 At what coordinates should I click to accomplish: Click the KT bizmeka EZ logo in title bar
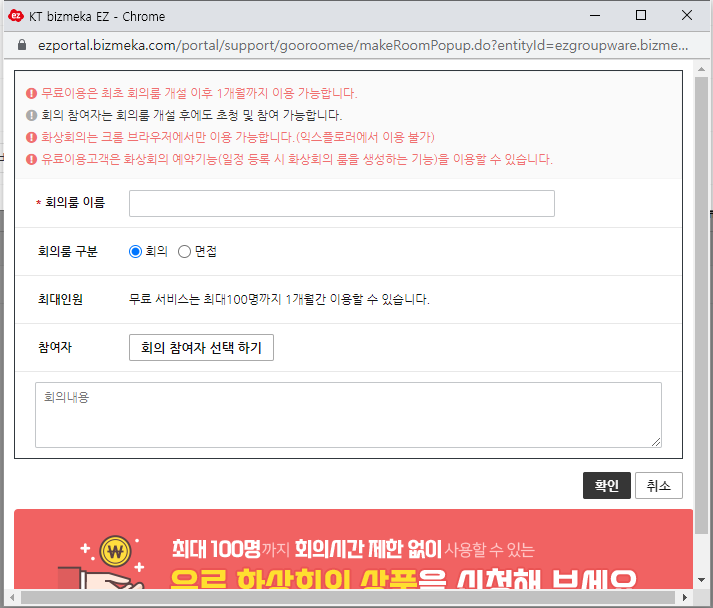pyautogui.click(x=16, y=16)
